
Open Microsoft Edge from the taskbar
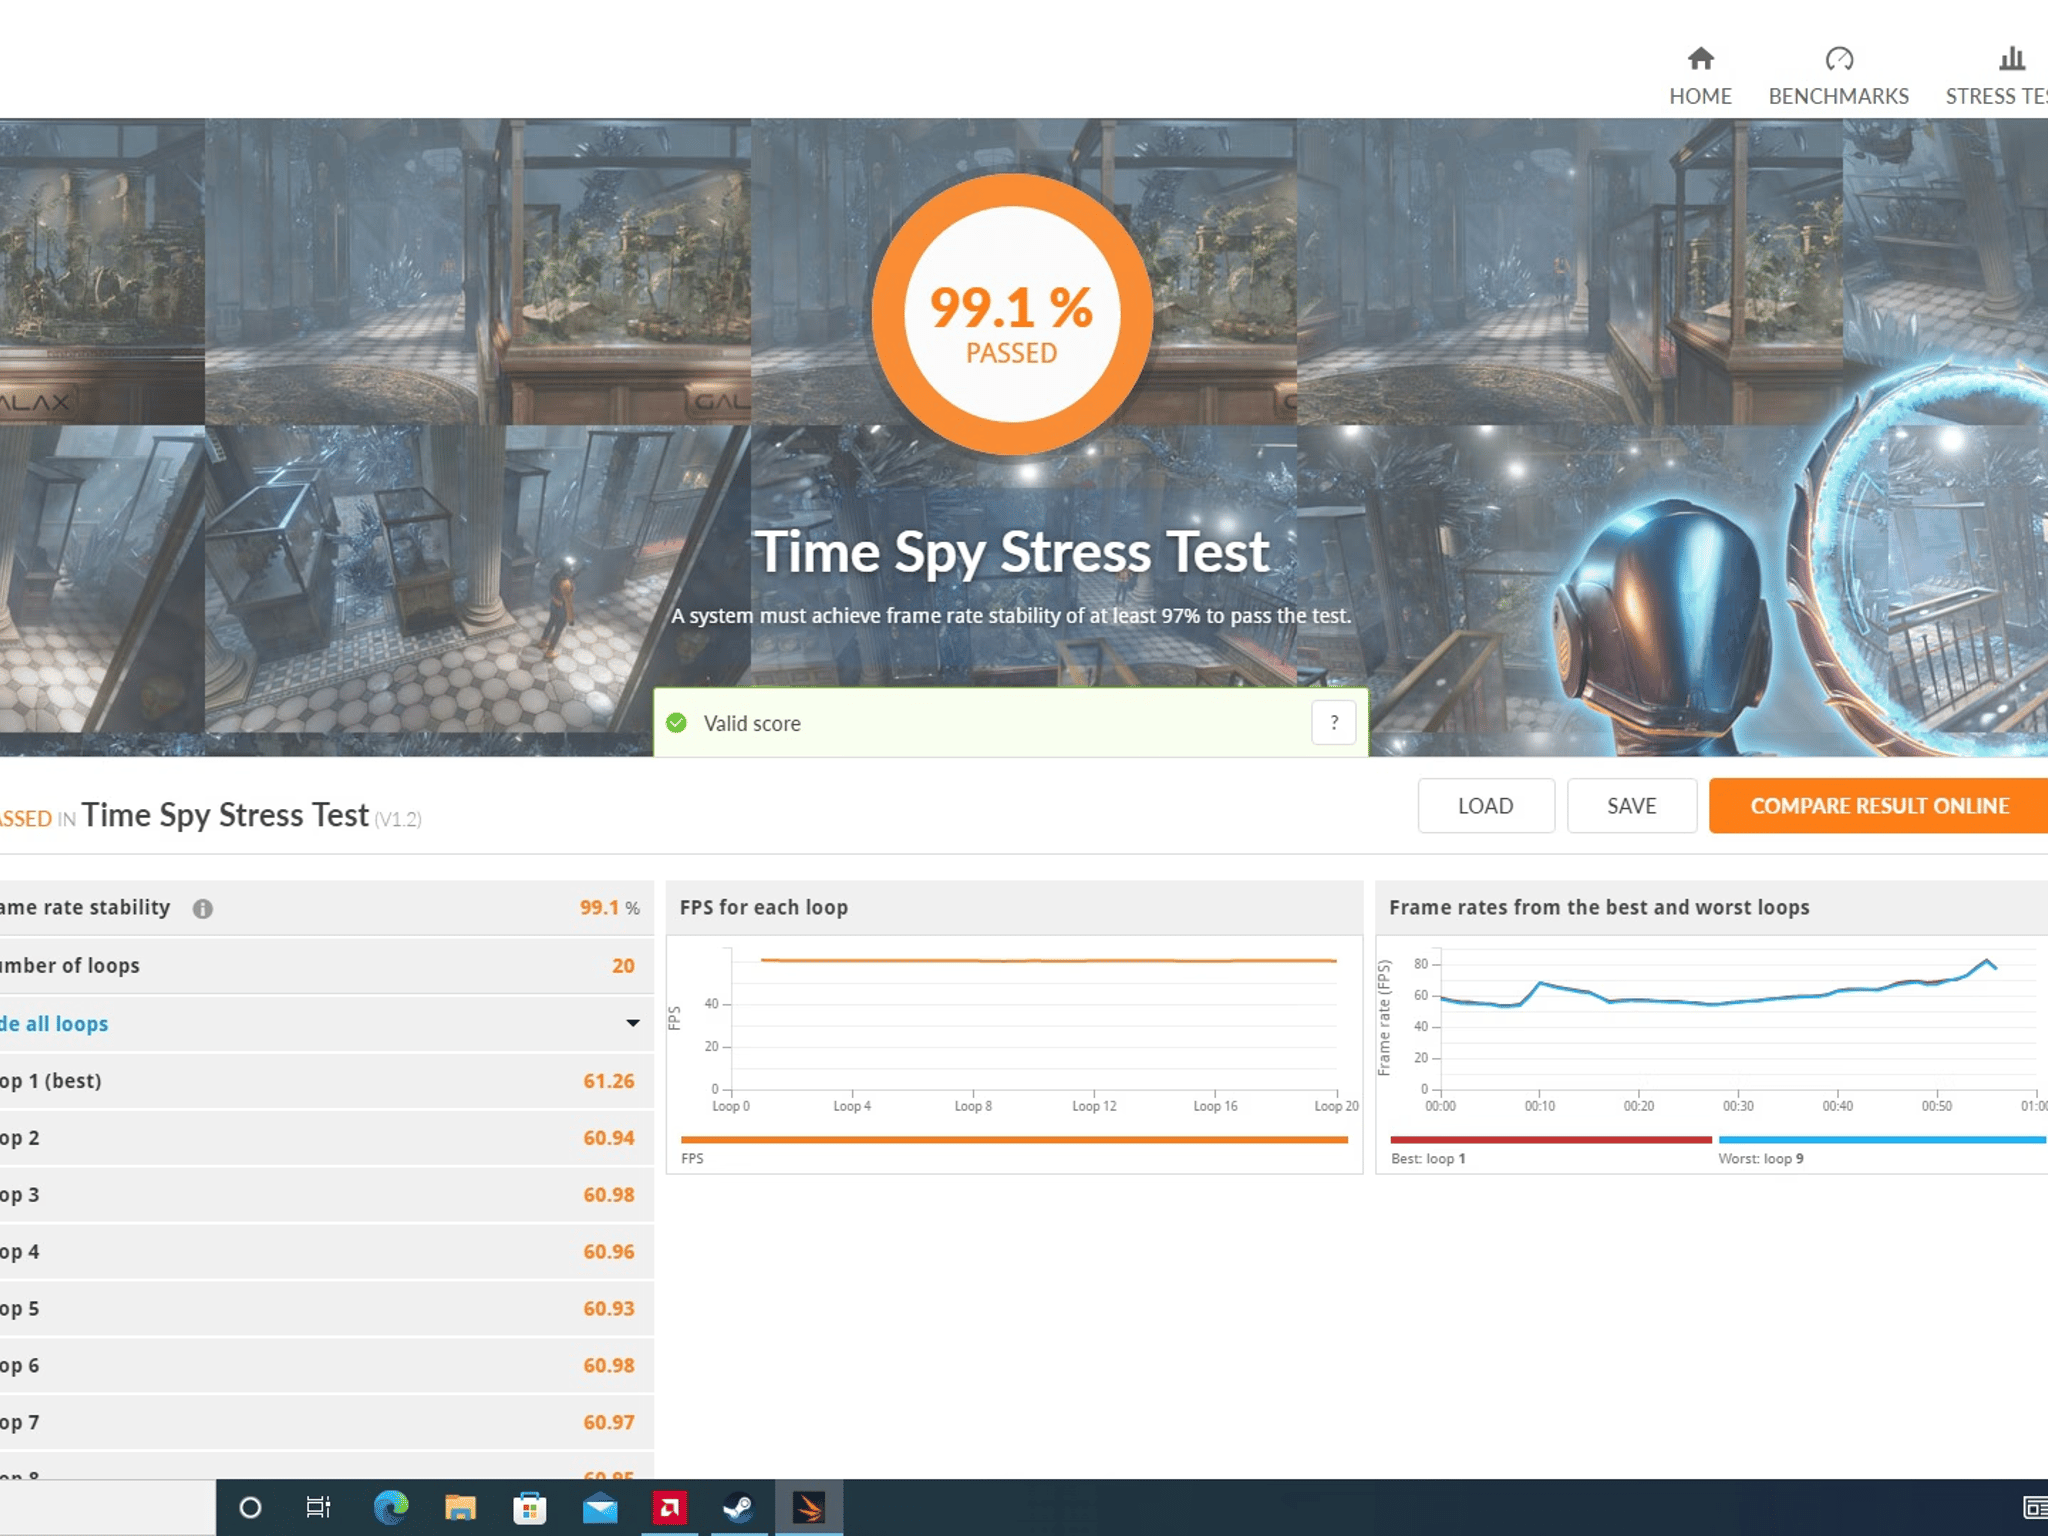(x=390, y=1507)
